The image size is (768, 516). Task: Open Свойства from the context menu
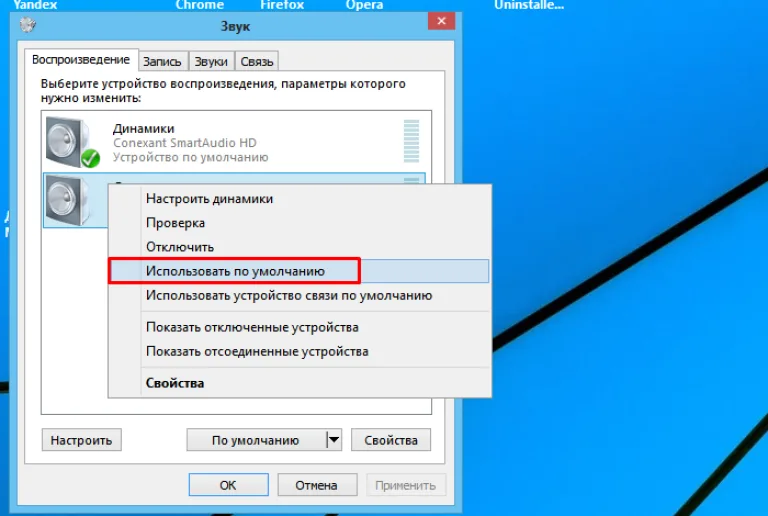tap(299, 383)
